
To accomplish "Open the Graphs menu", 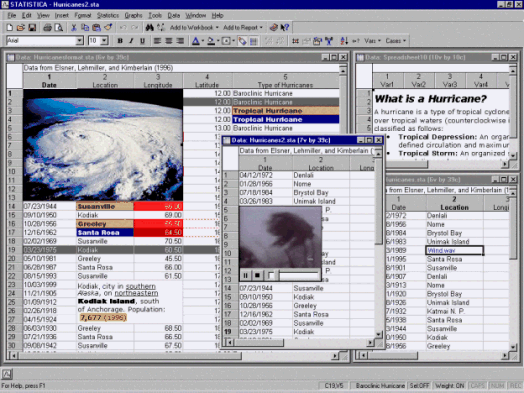I will coord(133,15).
